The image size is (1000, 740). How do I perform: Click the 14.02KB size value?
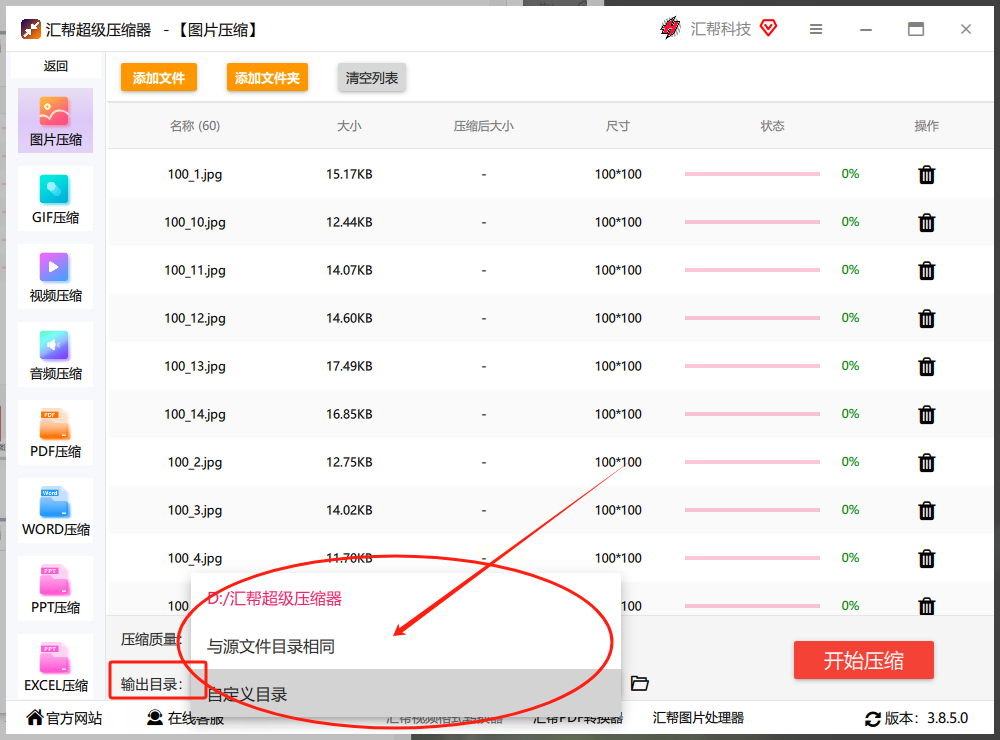point(349,510)
